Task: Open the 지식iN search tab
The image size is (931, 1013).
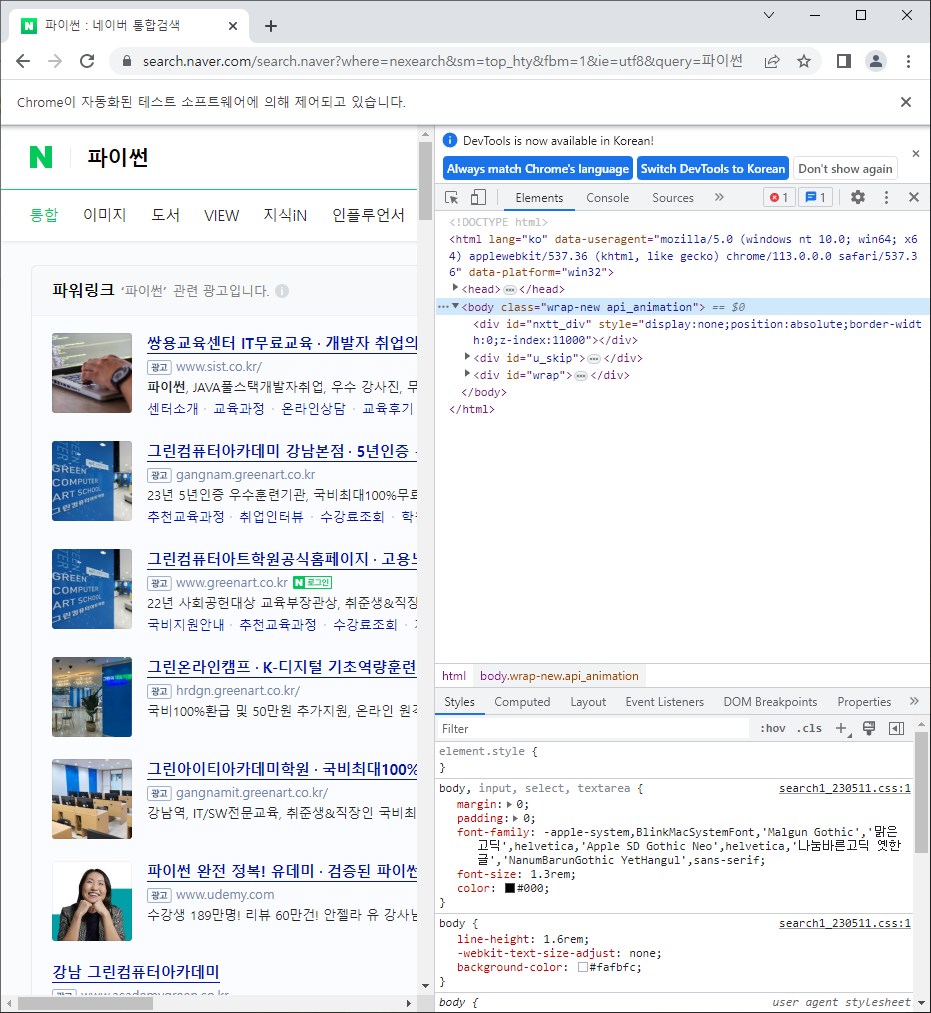Action: [x=285, y=215]
